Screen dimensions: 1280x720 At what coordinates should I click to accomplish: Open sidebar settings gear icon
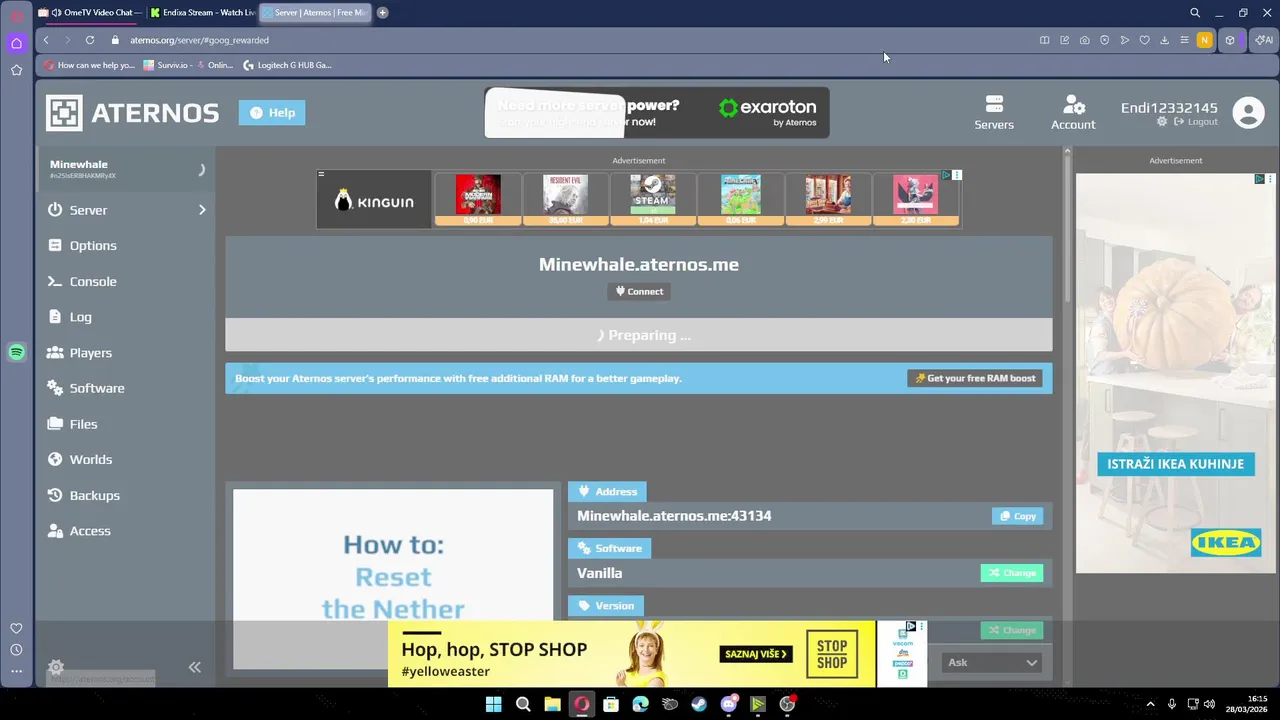(x=56, y=667)
